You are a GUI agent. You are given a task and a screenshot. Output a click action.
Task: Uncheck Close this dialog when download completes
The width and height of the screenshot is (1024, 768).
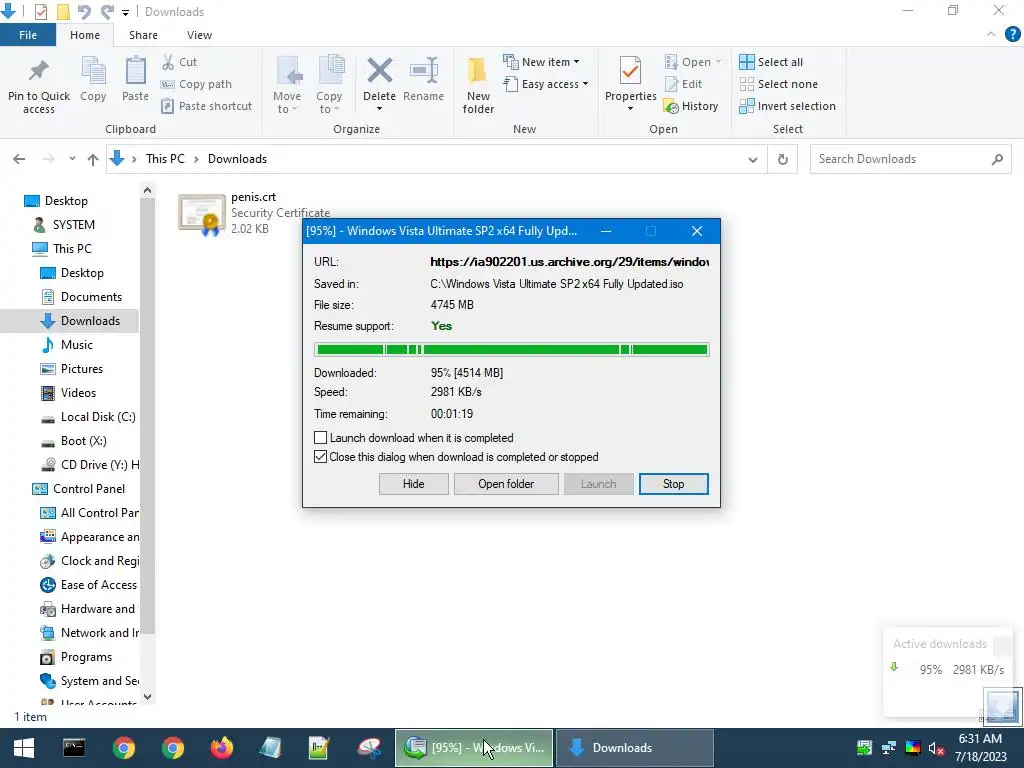click(x=321, y=456)
